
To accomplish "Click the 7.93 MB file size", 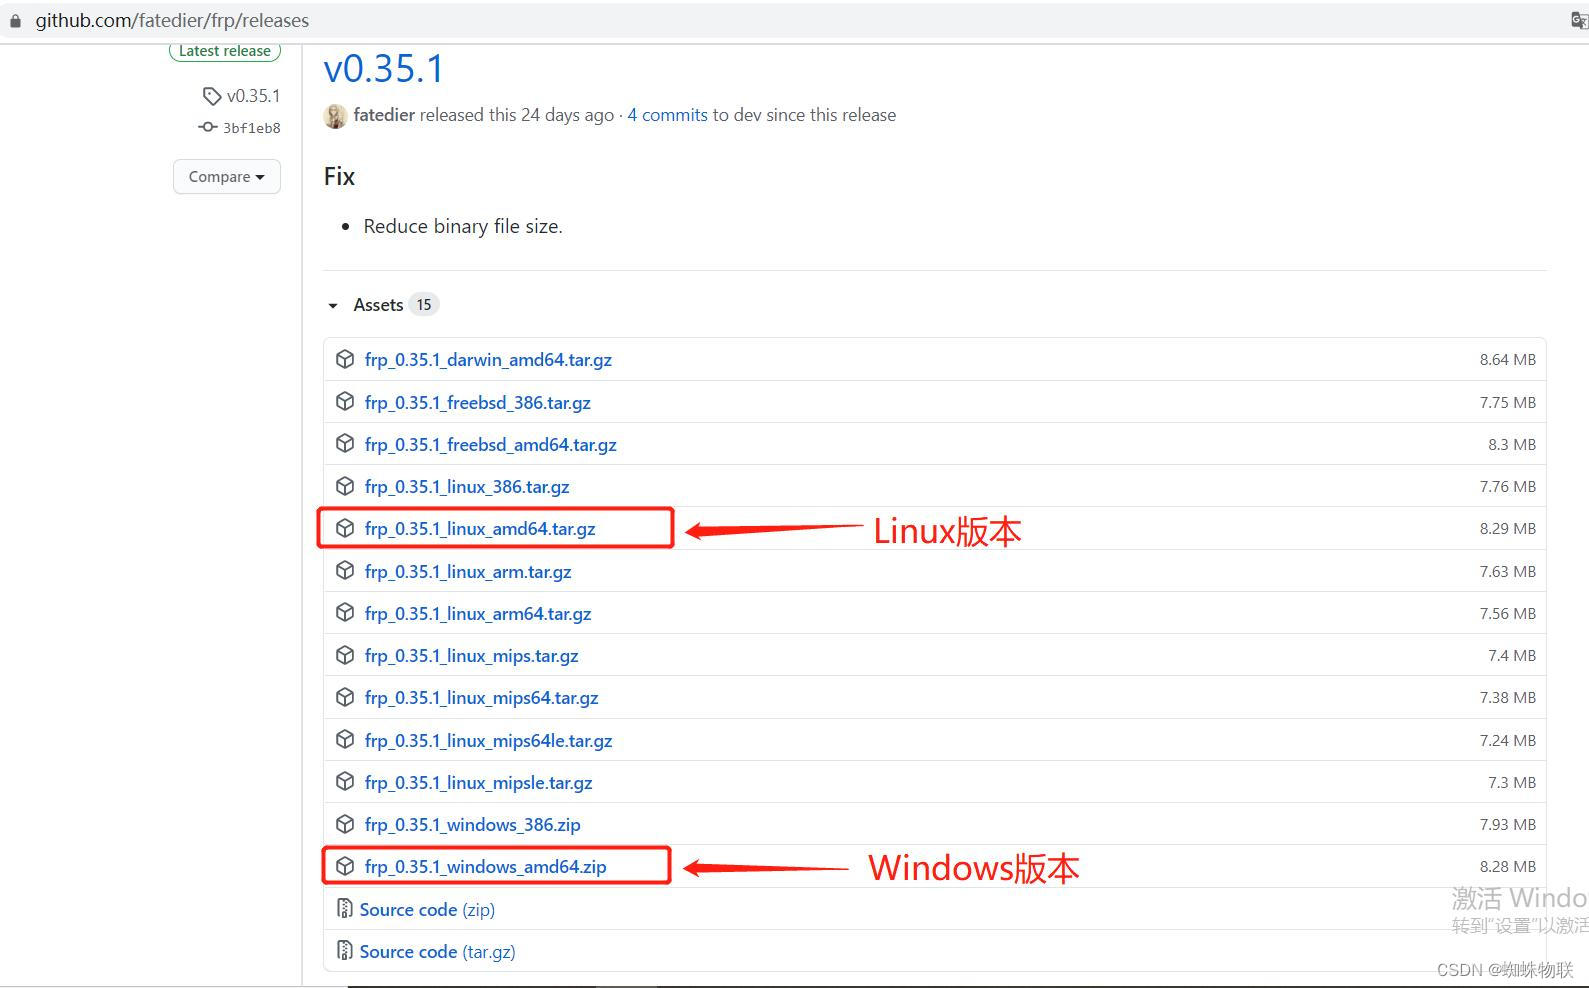I will coord(1507,824).
